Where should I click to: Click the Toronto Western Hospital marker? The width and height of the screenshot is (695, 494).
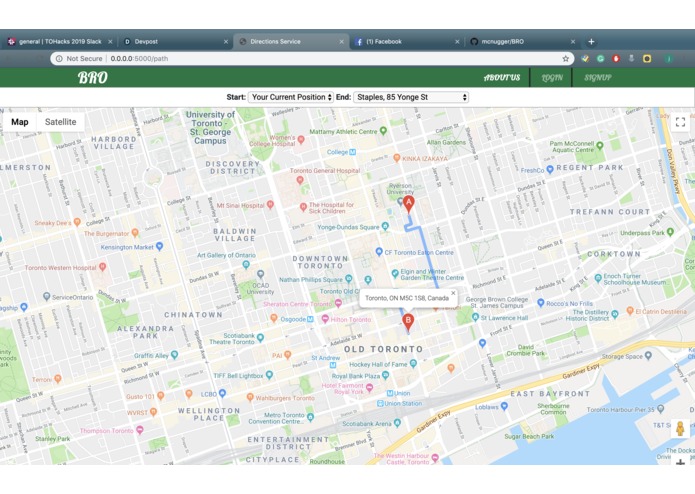102,267
